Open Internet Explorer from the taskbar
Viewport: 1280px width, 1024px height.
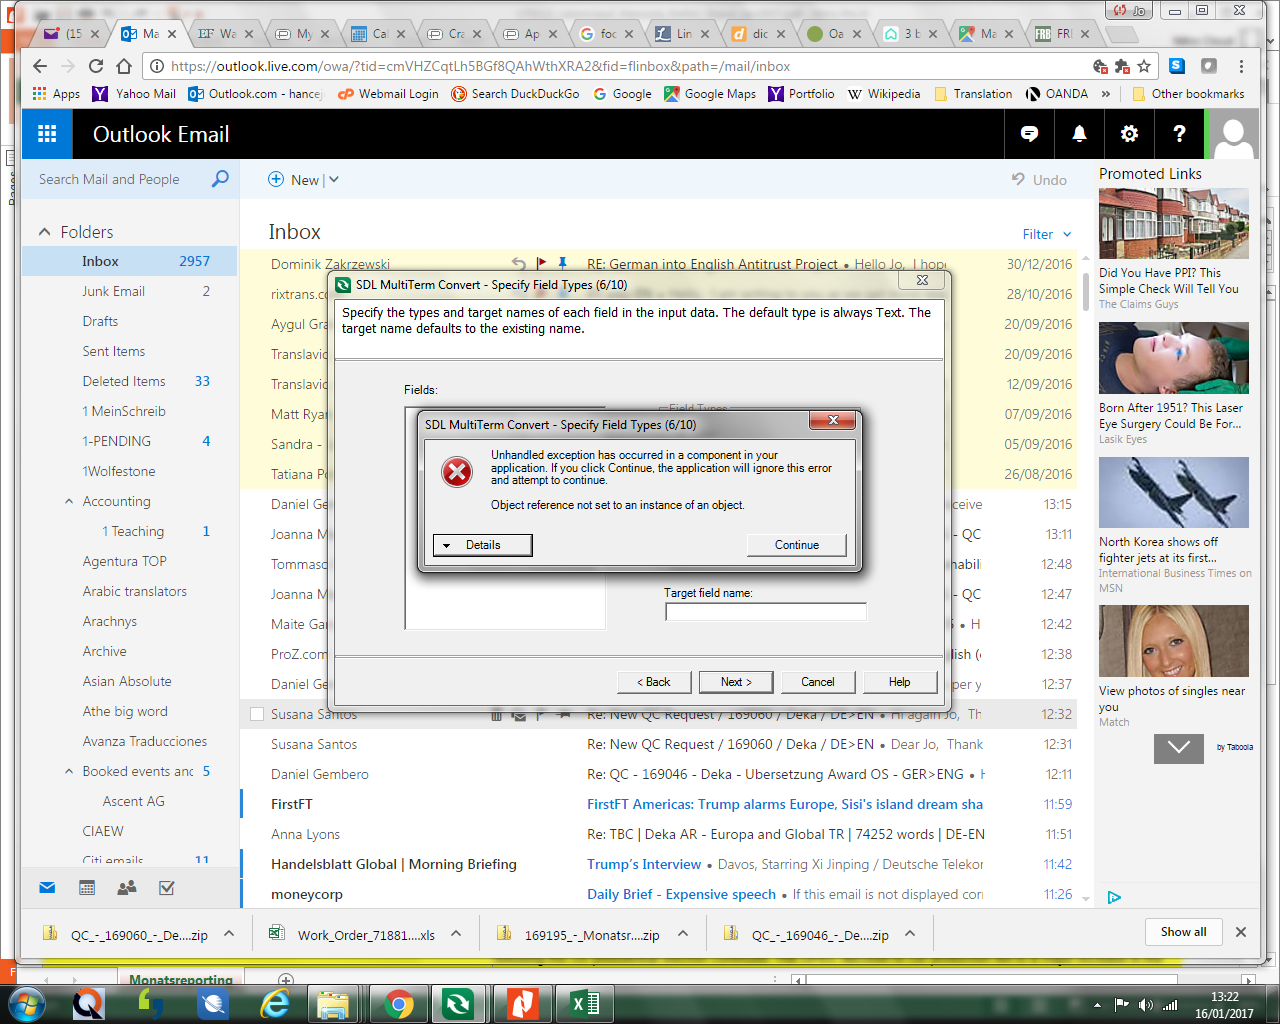click(x=275, y=1003)
